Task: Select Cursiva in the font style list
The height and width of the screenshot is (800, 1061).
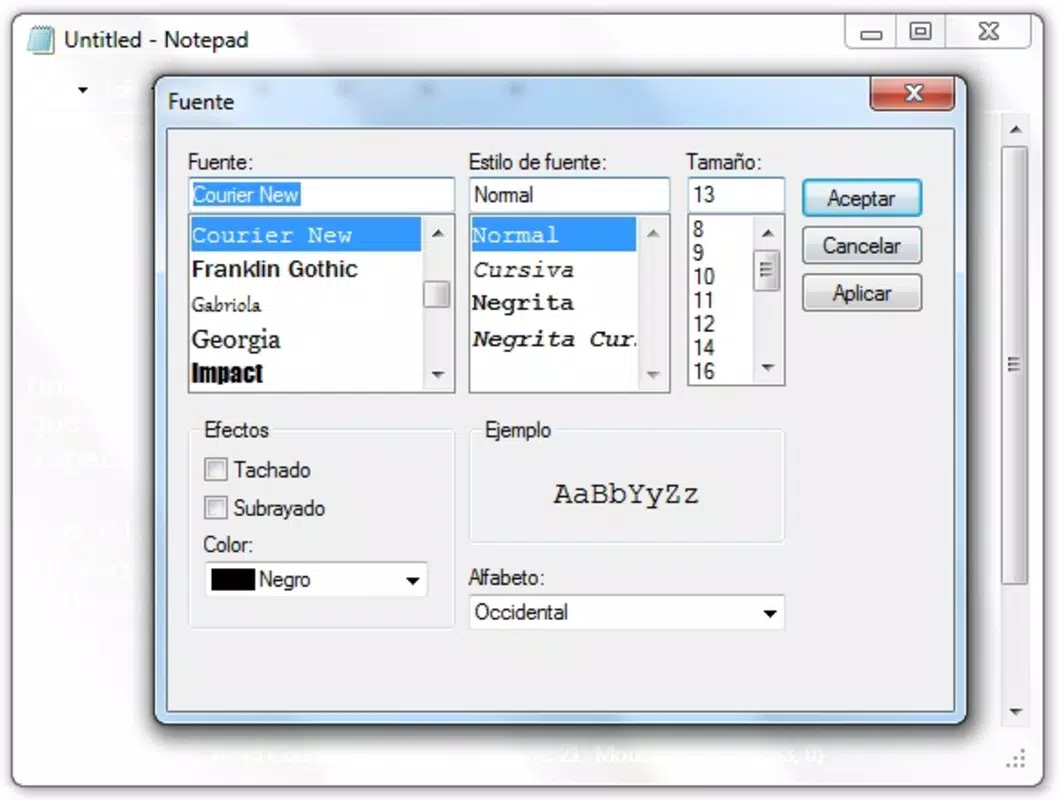Action: click(554, 269)
